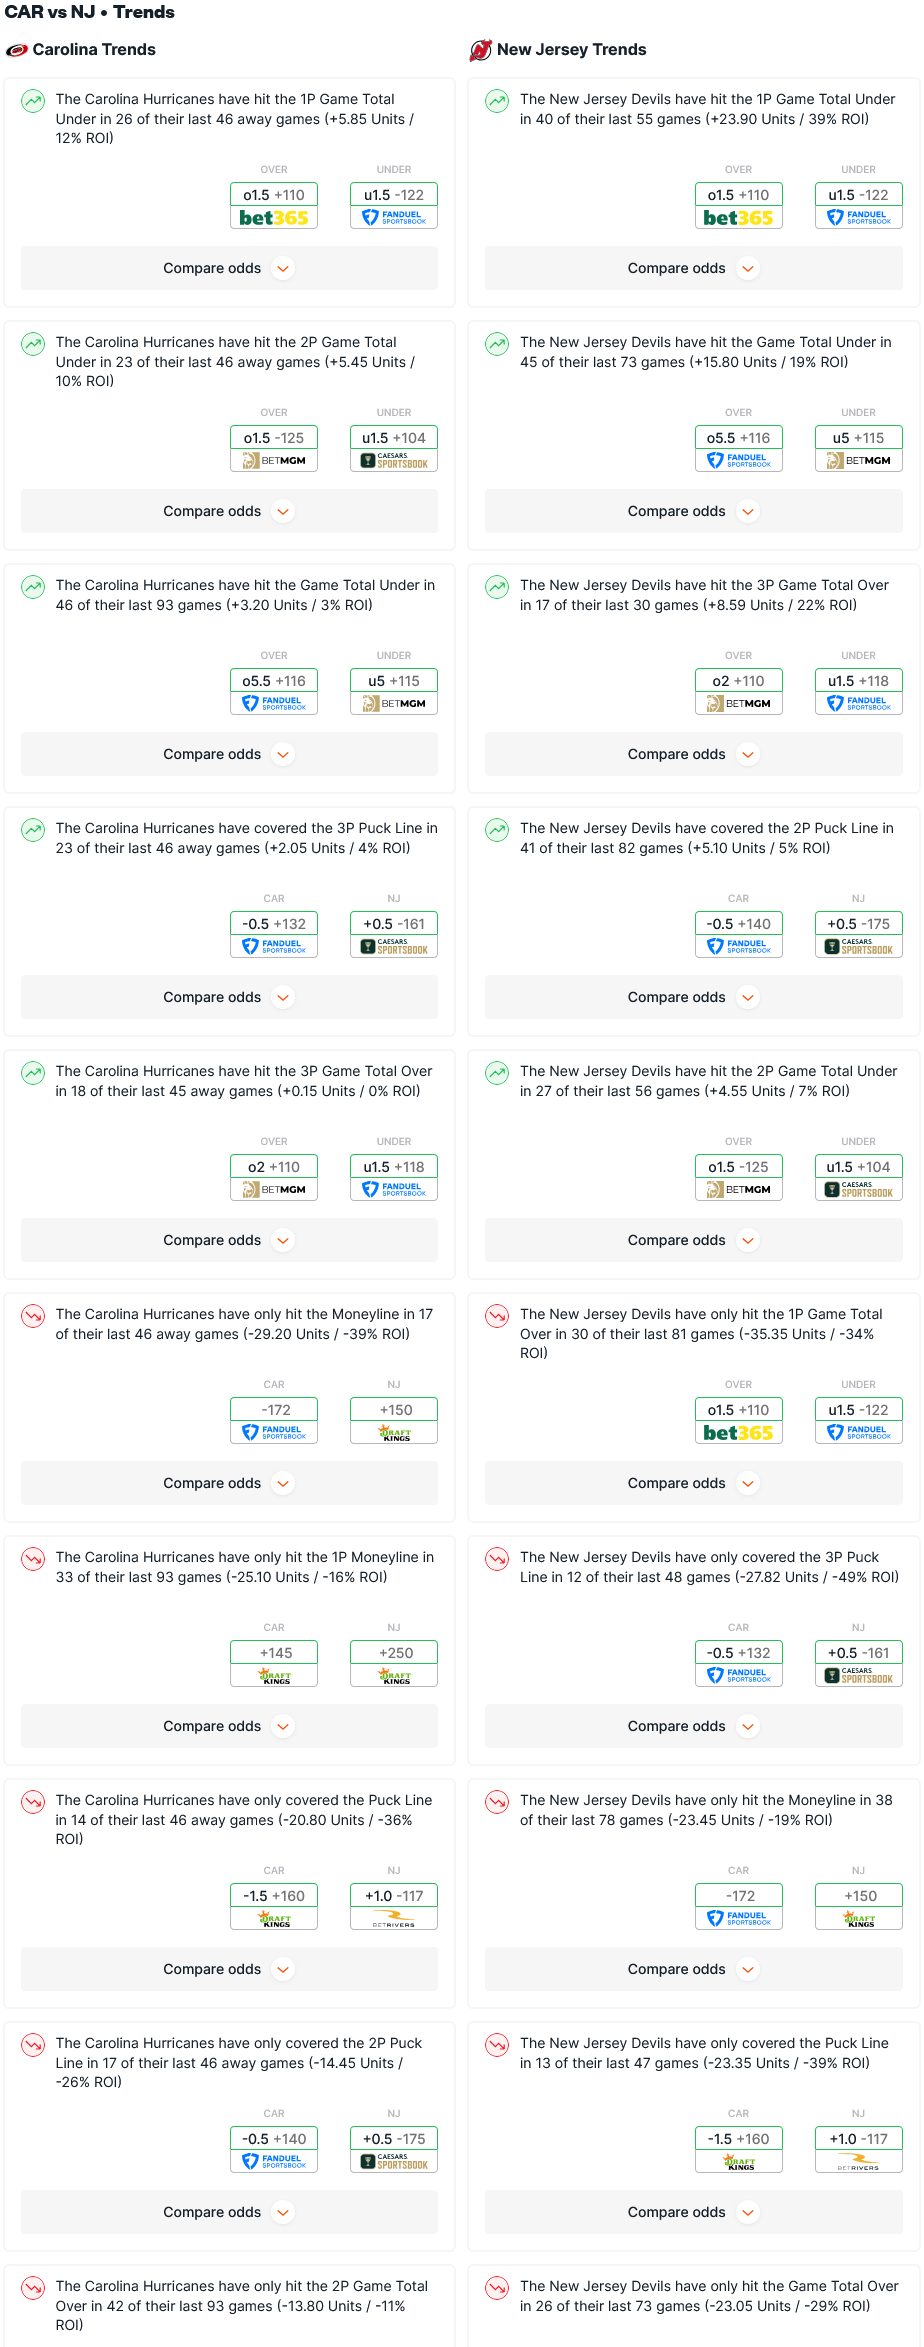The width and height of the screenshot is (924, 2347).
Task: Click the green uptrend icon beside Carolina 1P Game Total Under
Action: point(34,100)
